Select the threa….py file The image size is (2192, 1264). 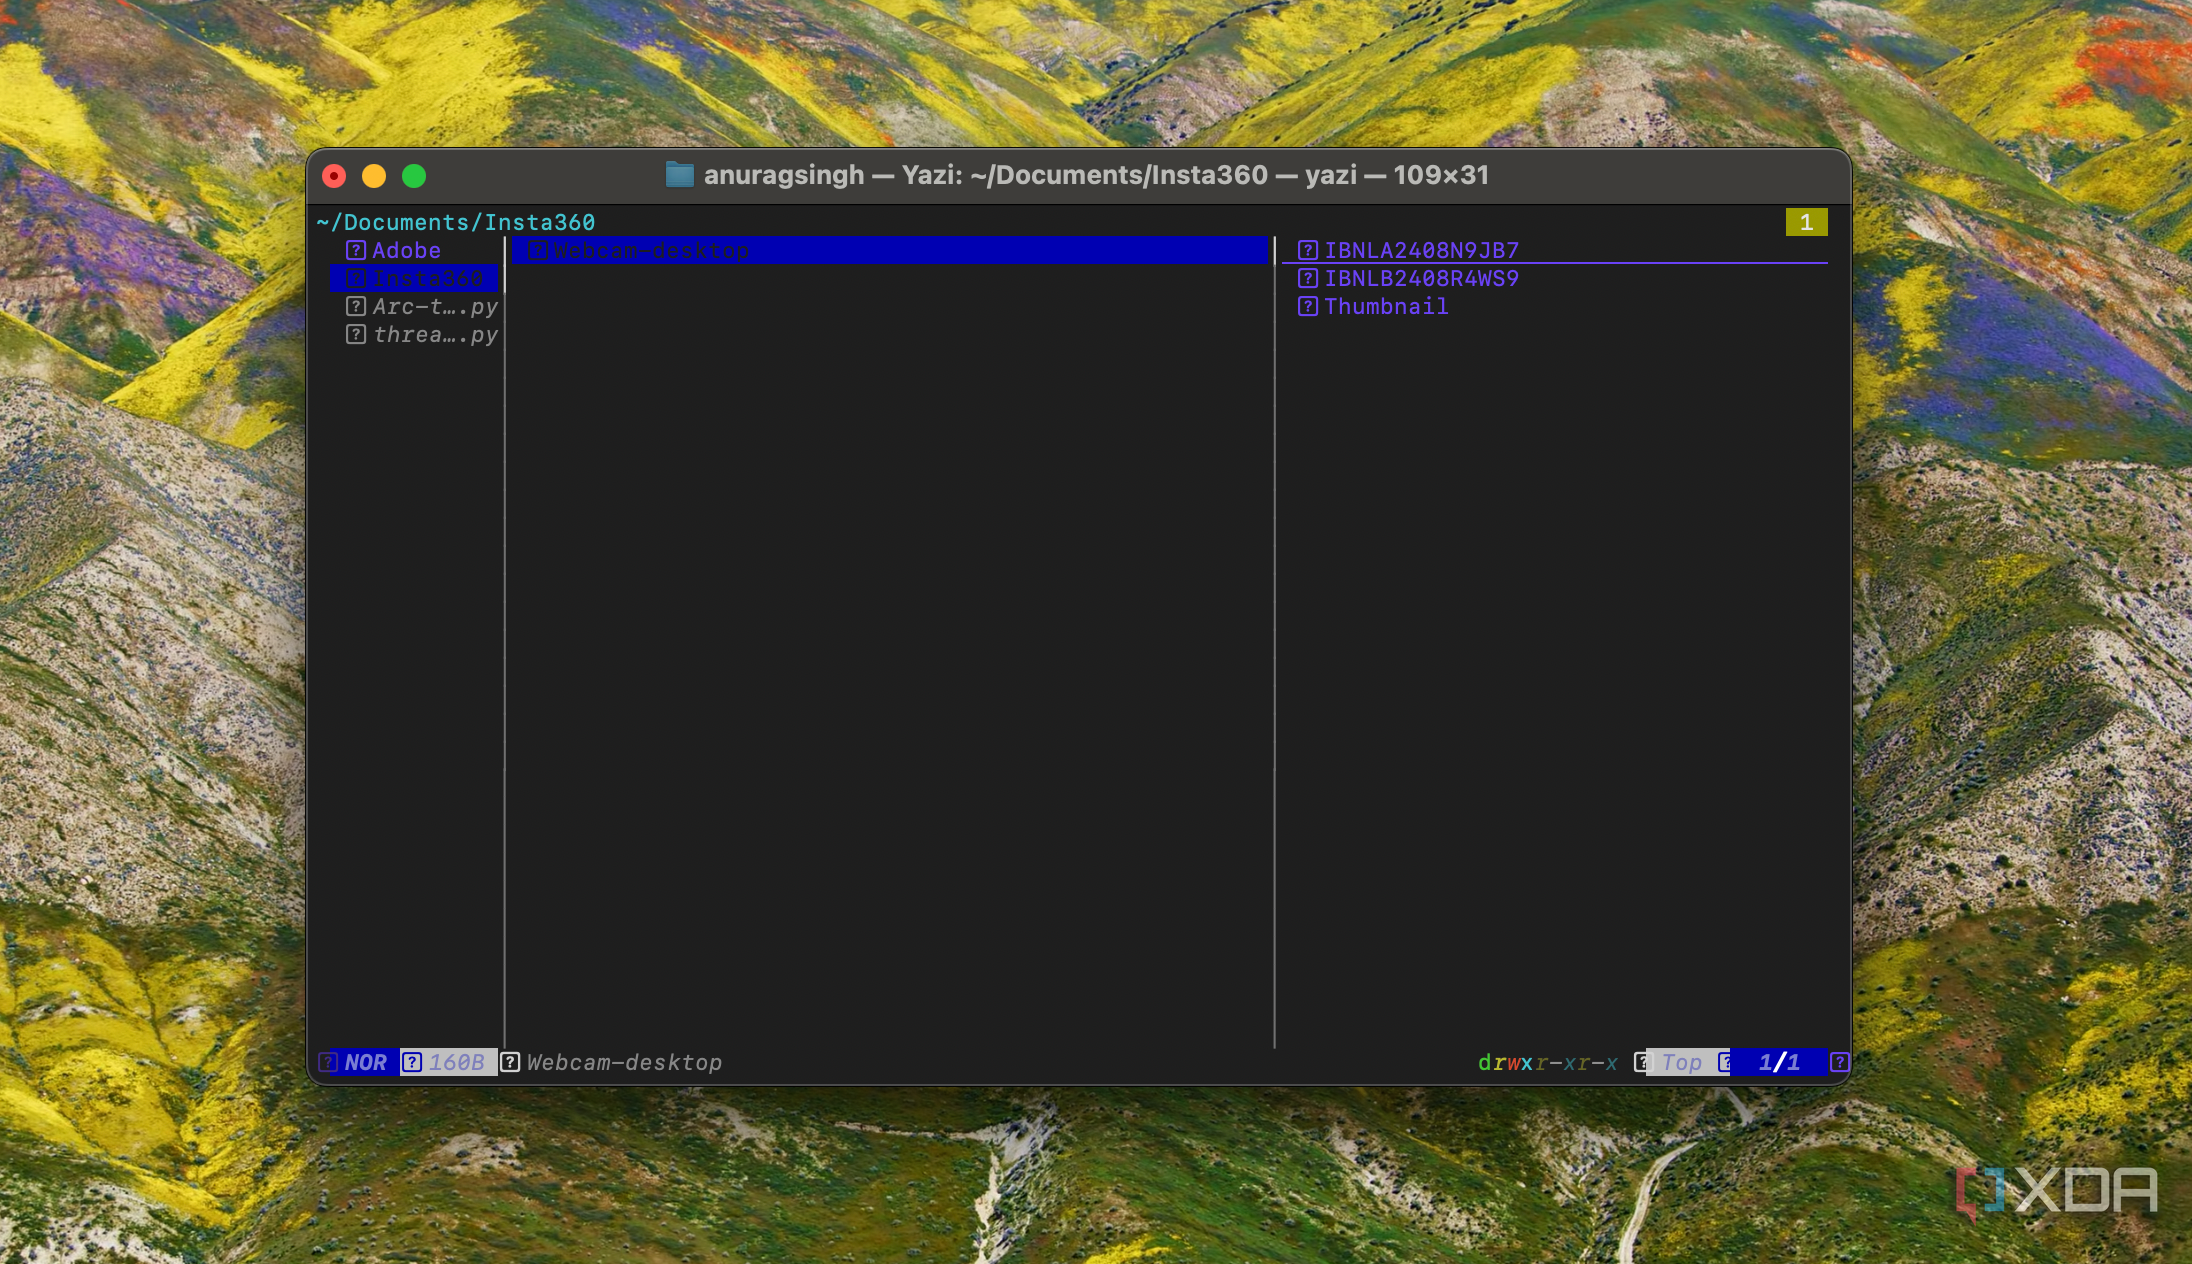click(435, 334)
